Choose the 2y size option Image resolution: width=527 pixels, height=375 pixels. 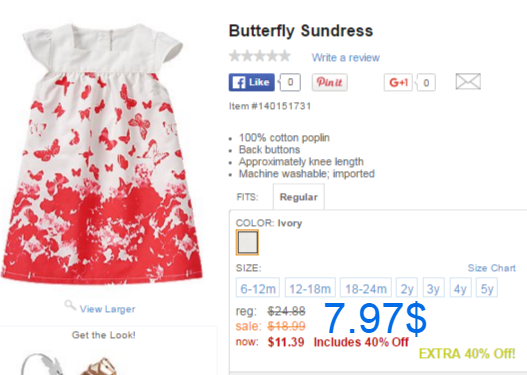pos(407,288)
